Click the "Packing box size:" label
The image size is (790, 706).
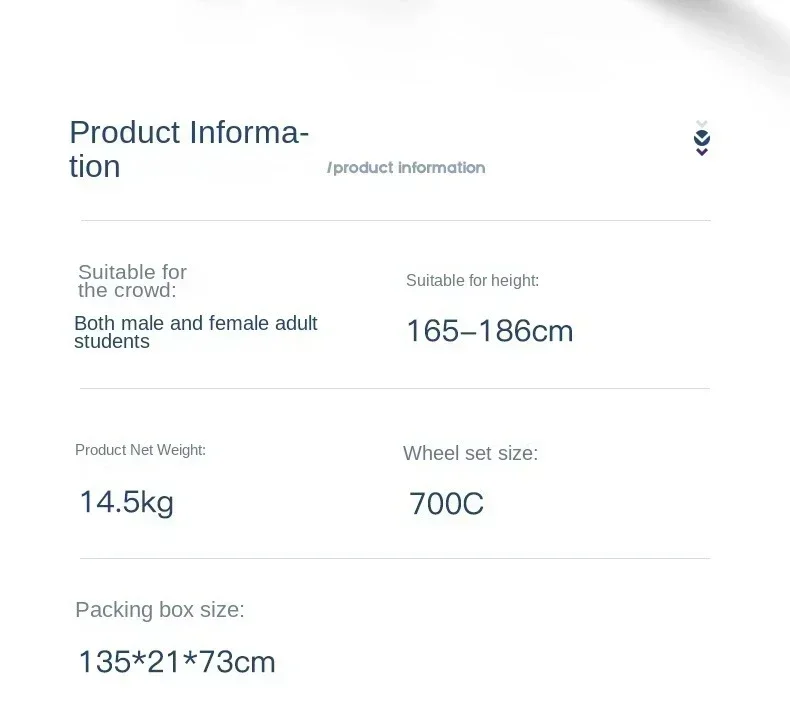coord(159,610)
